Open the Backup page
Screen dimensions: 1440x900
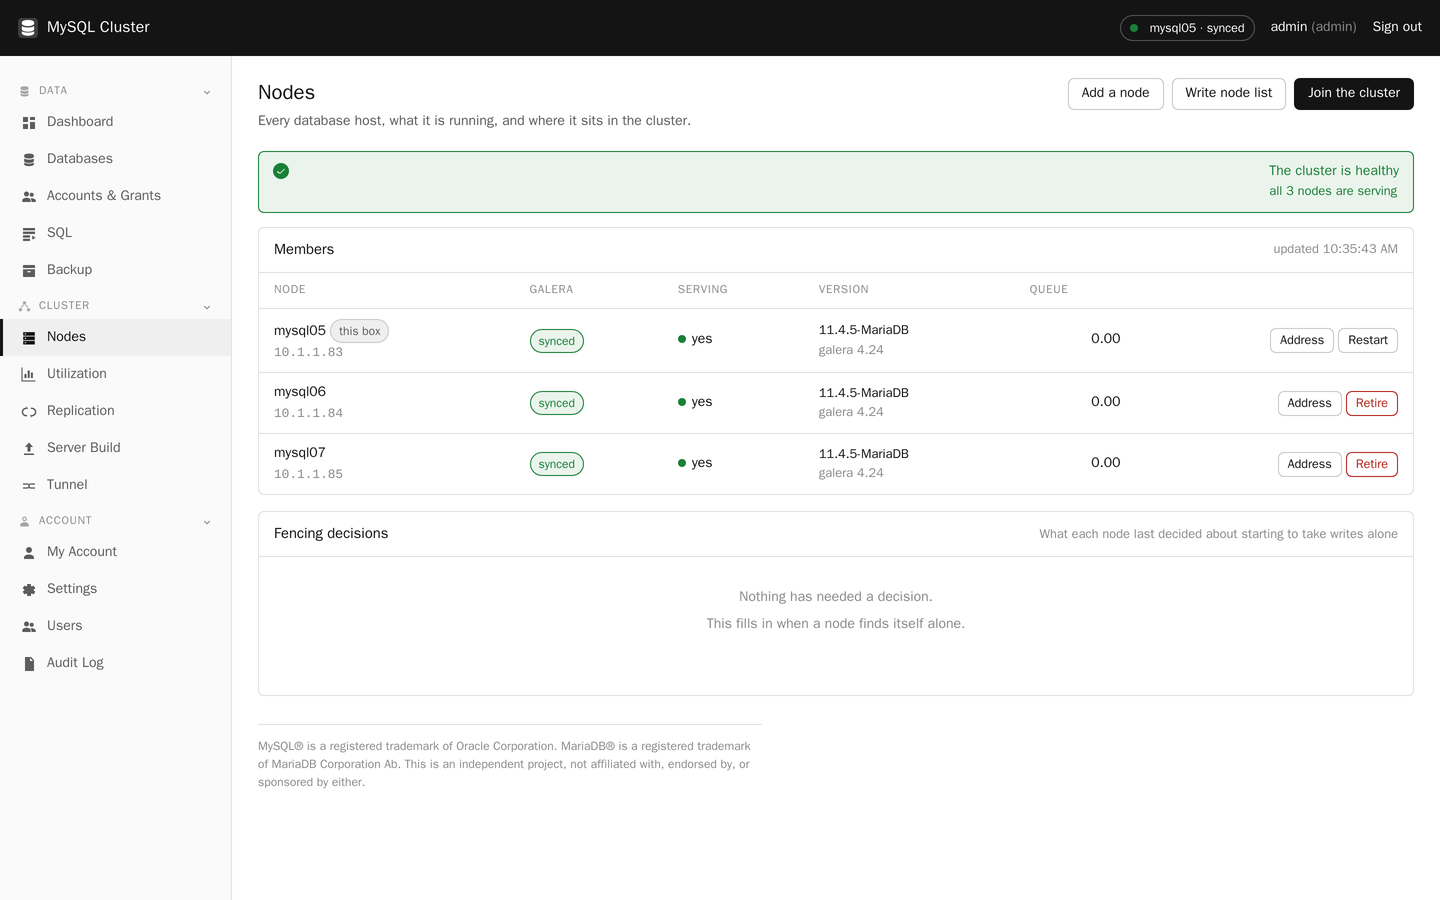coord(116,270)
